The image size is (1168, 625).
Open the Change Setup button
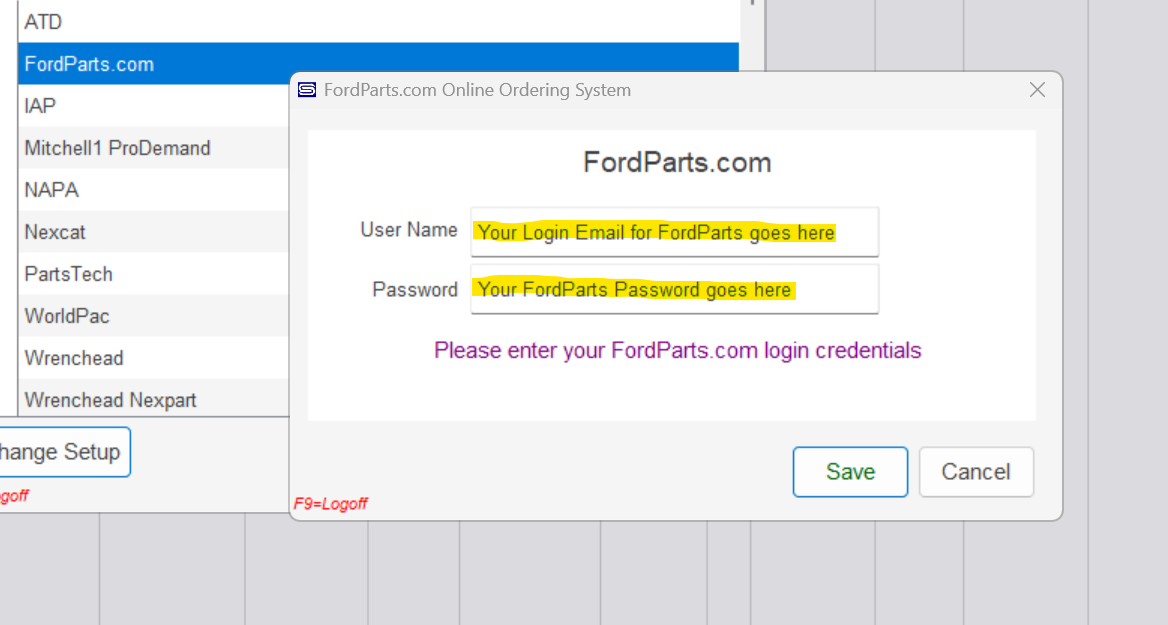pyautogui.click(x=64, y=451)
